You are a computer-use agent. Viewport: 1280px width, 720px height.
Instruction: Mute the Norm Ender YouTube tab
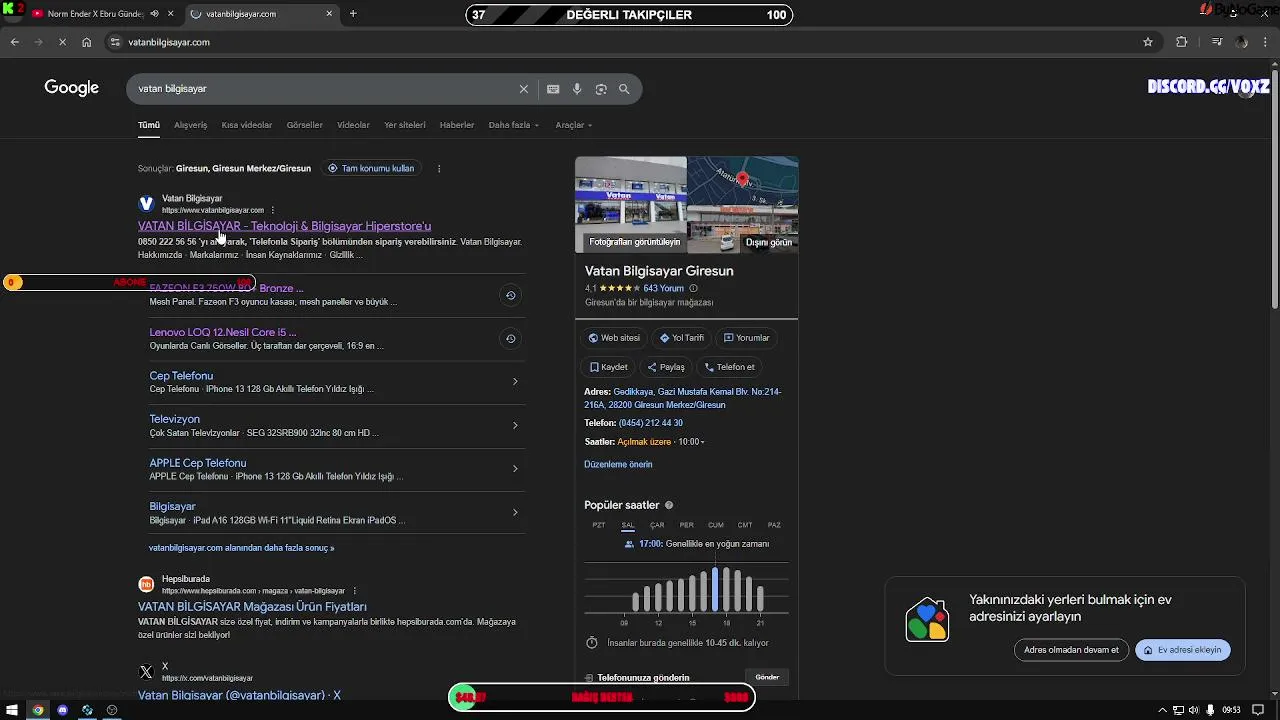tap(154, 14)
